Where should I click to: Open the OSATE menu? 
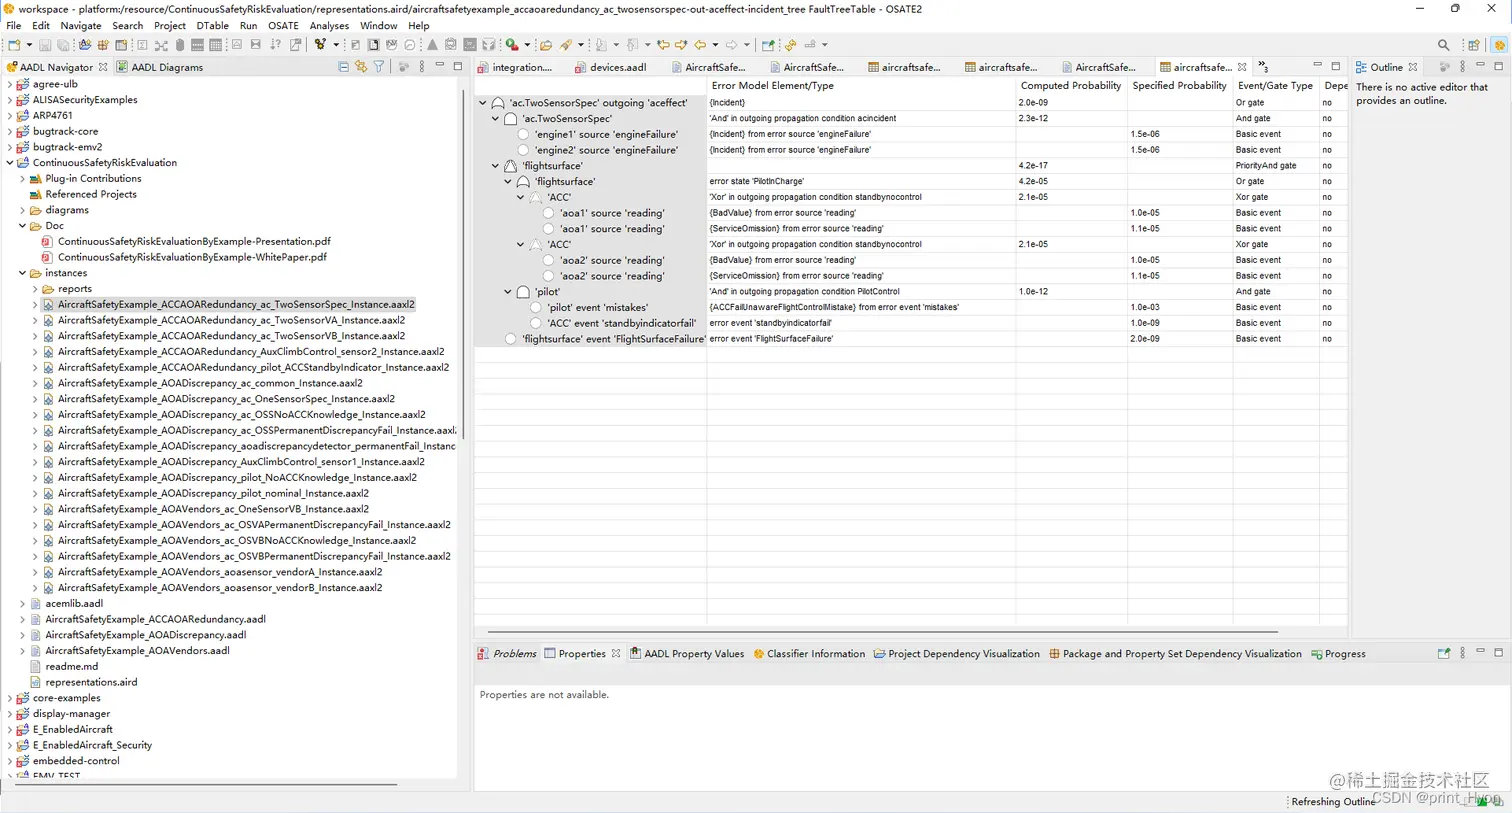pyautogui.click(x=283, y=26)
